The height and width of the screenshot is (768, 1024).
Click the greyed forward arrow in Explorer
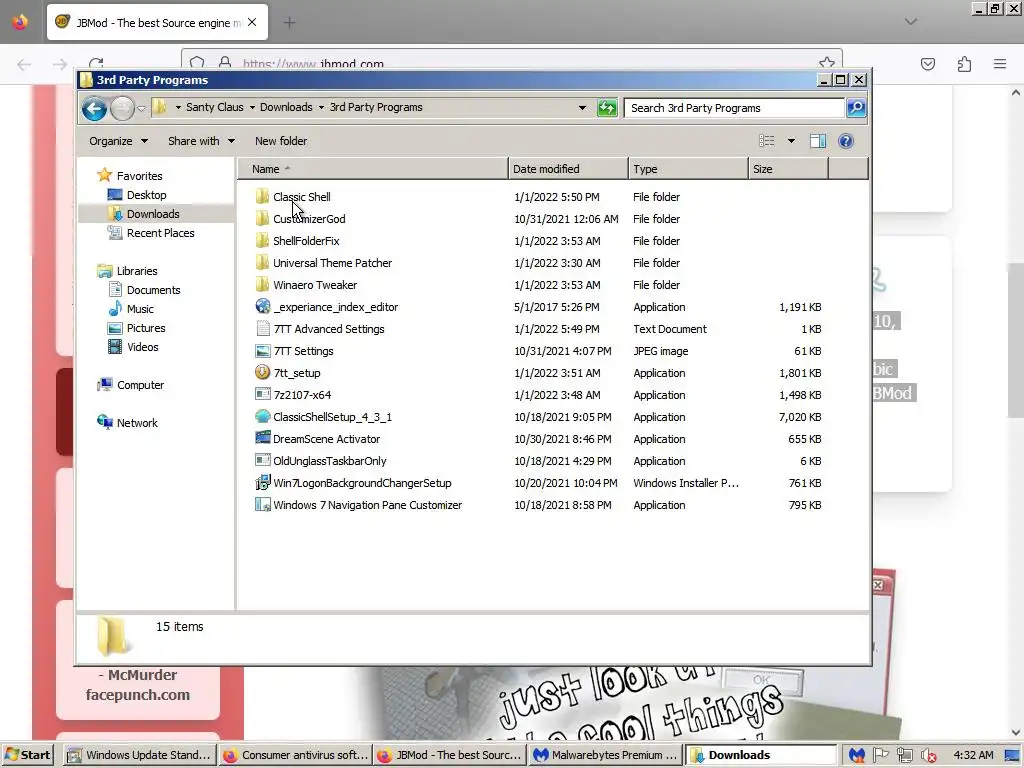(122, 108)
